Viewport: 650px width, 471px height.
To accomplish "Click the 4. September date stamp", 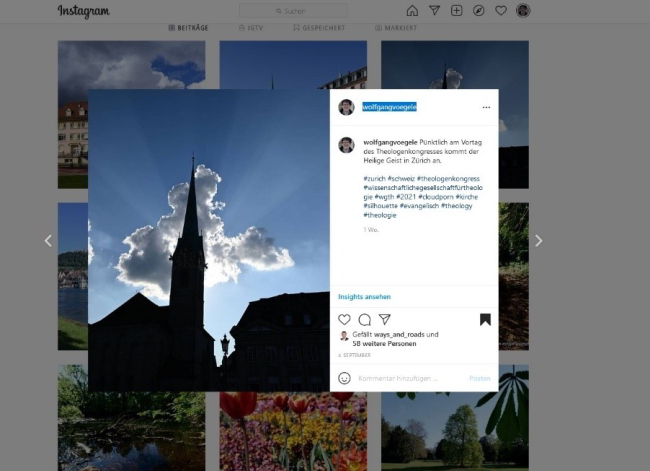I will [x=354, y=355].
